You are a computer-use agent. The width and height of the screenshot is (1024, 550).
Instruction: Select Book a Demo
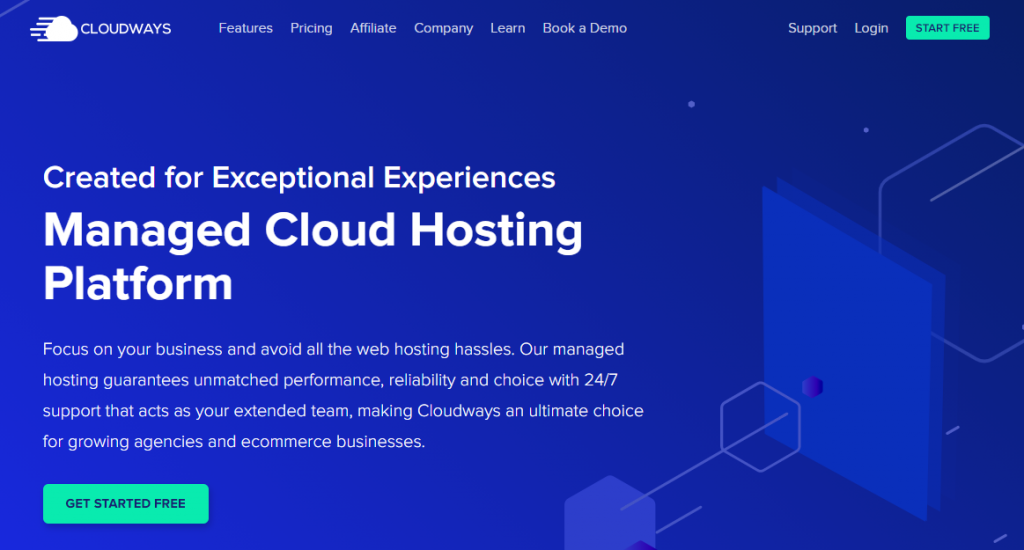pyautogui.click(x=584, y=28)
